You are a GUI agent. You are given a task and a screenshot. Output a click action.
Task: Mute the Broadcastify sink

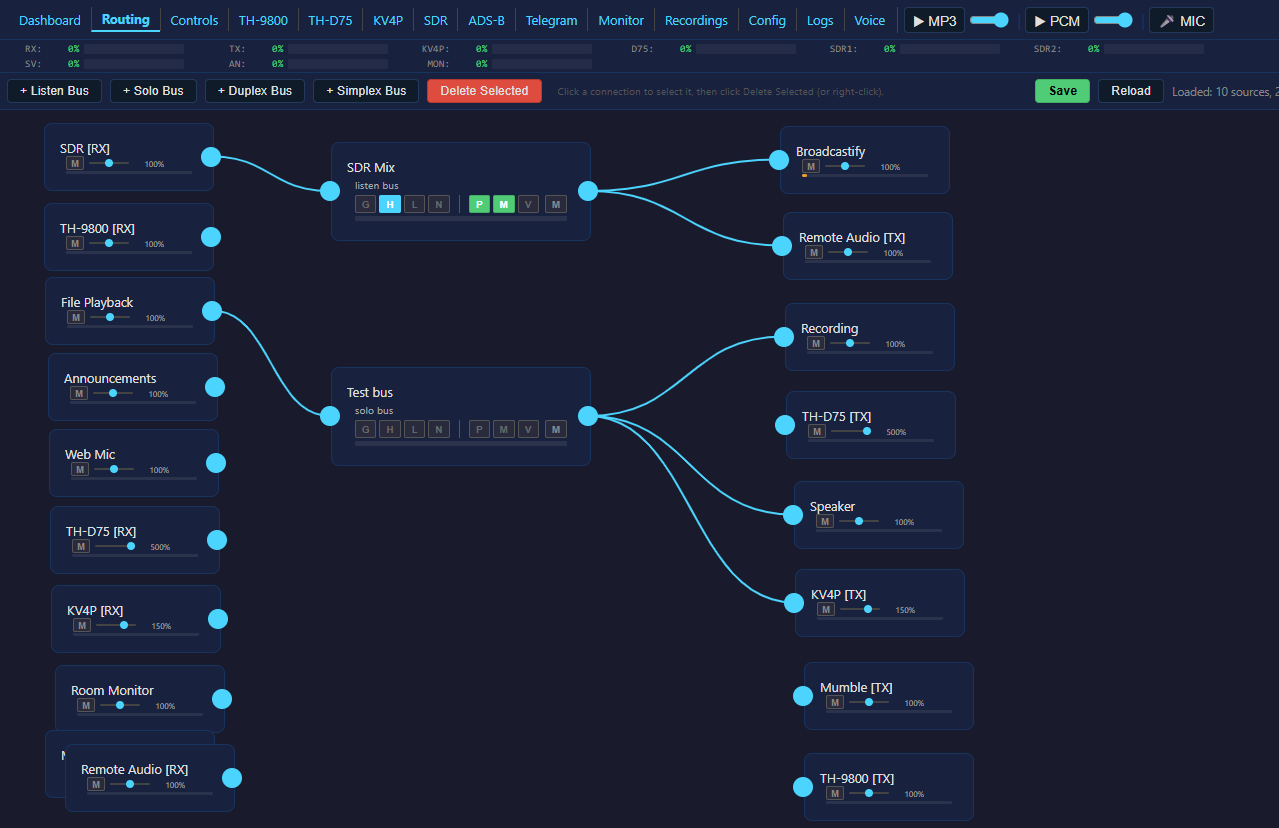810,166
